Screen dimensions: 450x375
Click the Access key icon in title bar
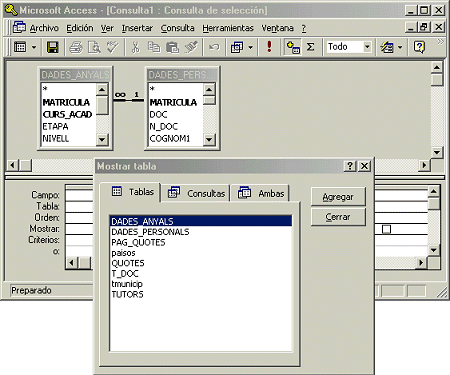11,10
